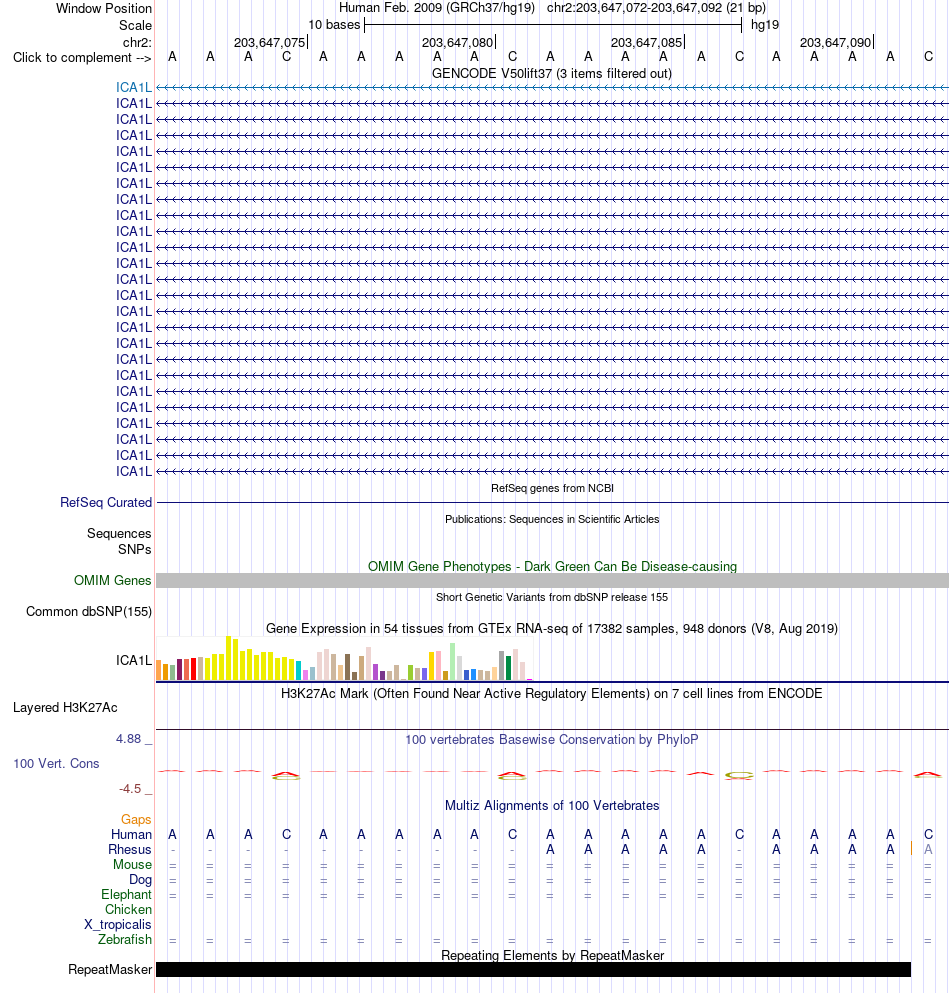Click the Rhesus alignment row label
This screenshot has width=950, height=993.
[130, 849]
